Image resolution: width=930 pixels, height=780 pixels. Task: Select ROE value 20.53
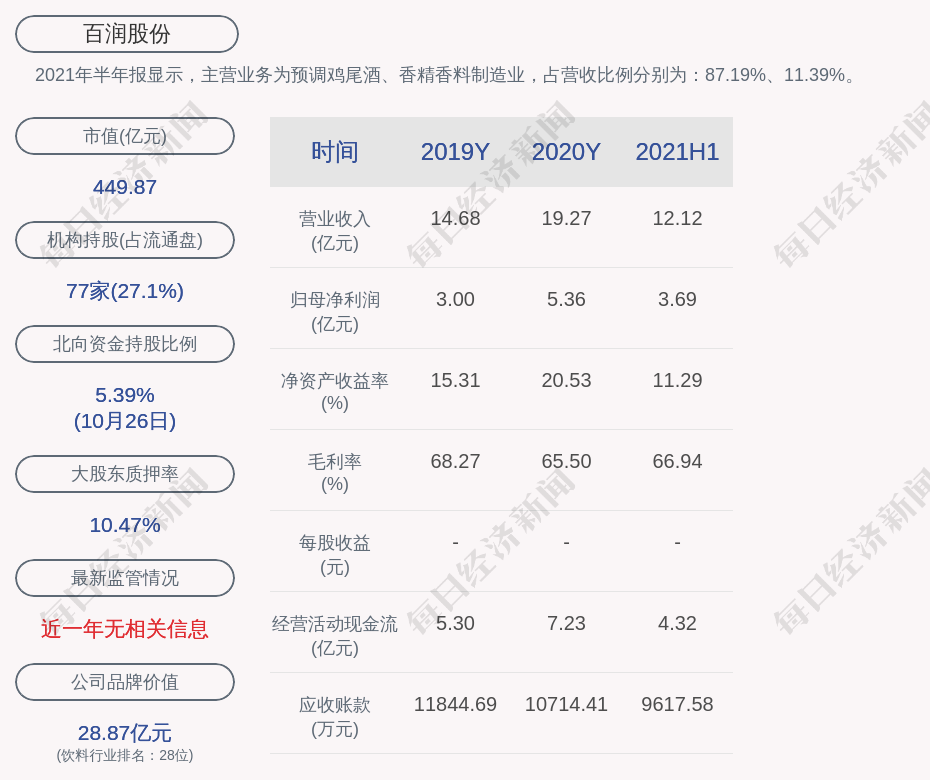pyautogui.click(x=566, y=380)
